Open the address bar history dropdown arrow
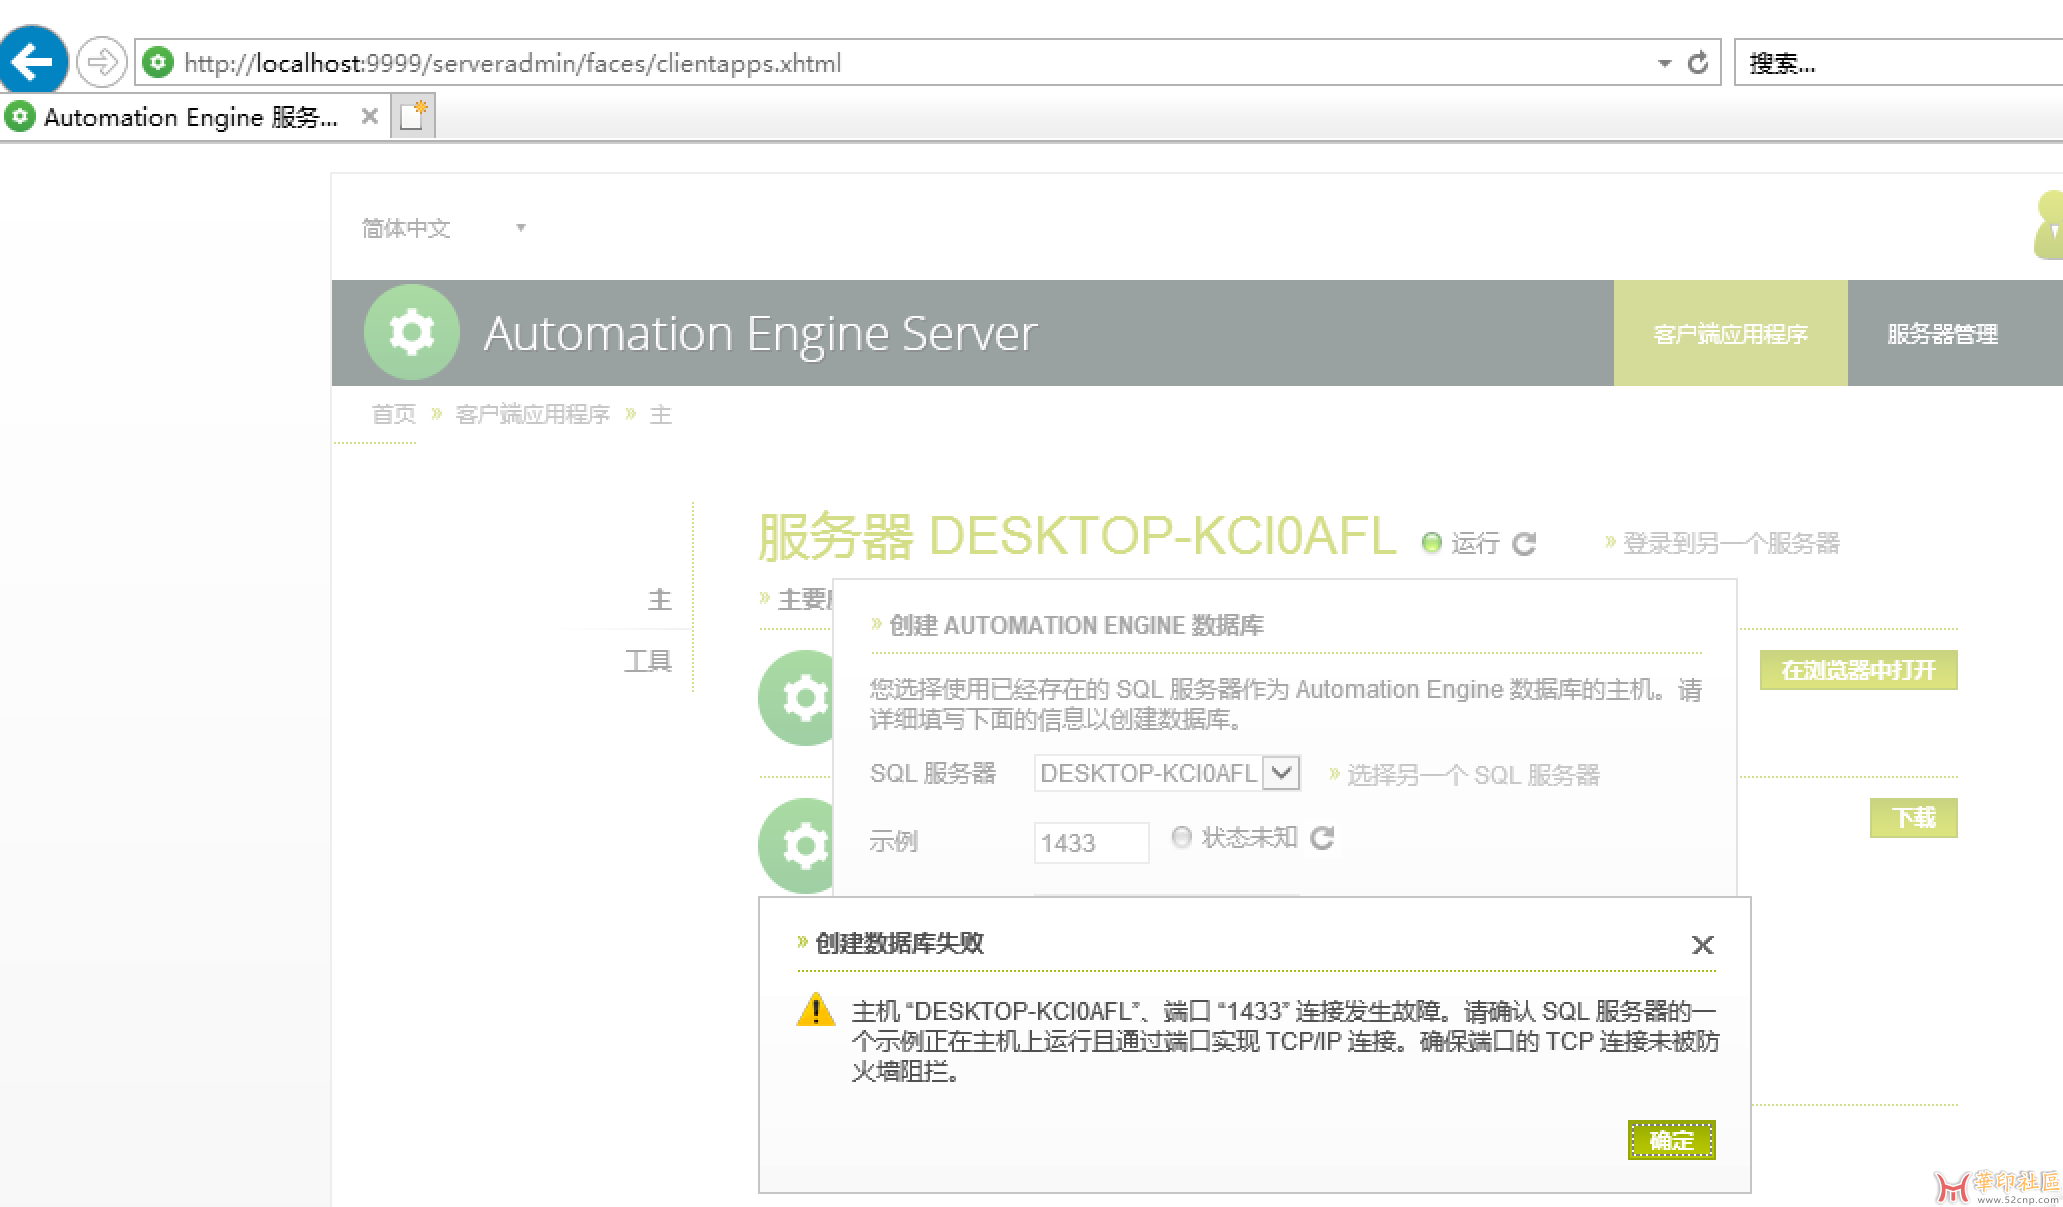This screenshot has height=1207, width=2063. 1664,63
